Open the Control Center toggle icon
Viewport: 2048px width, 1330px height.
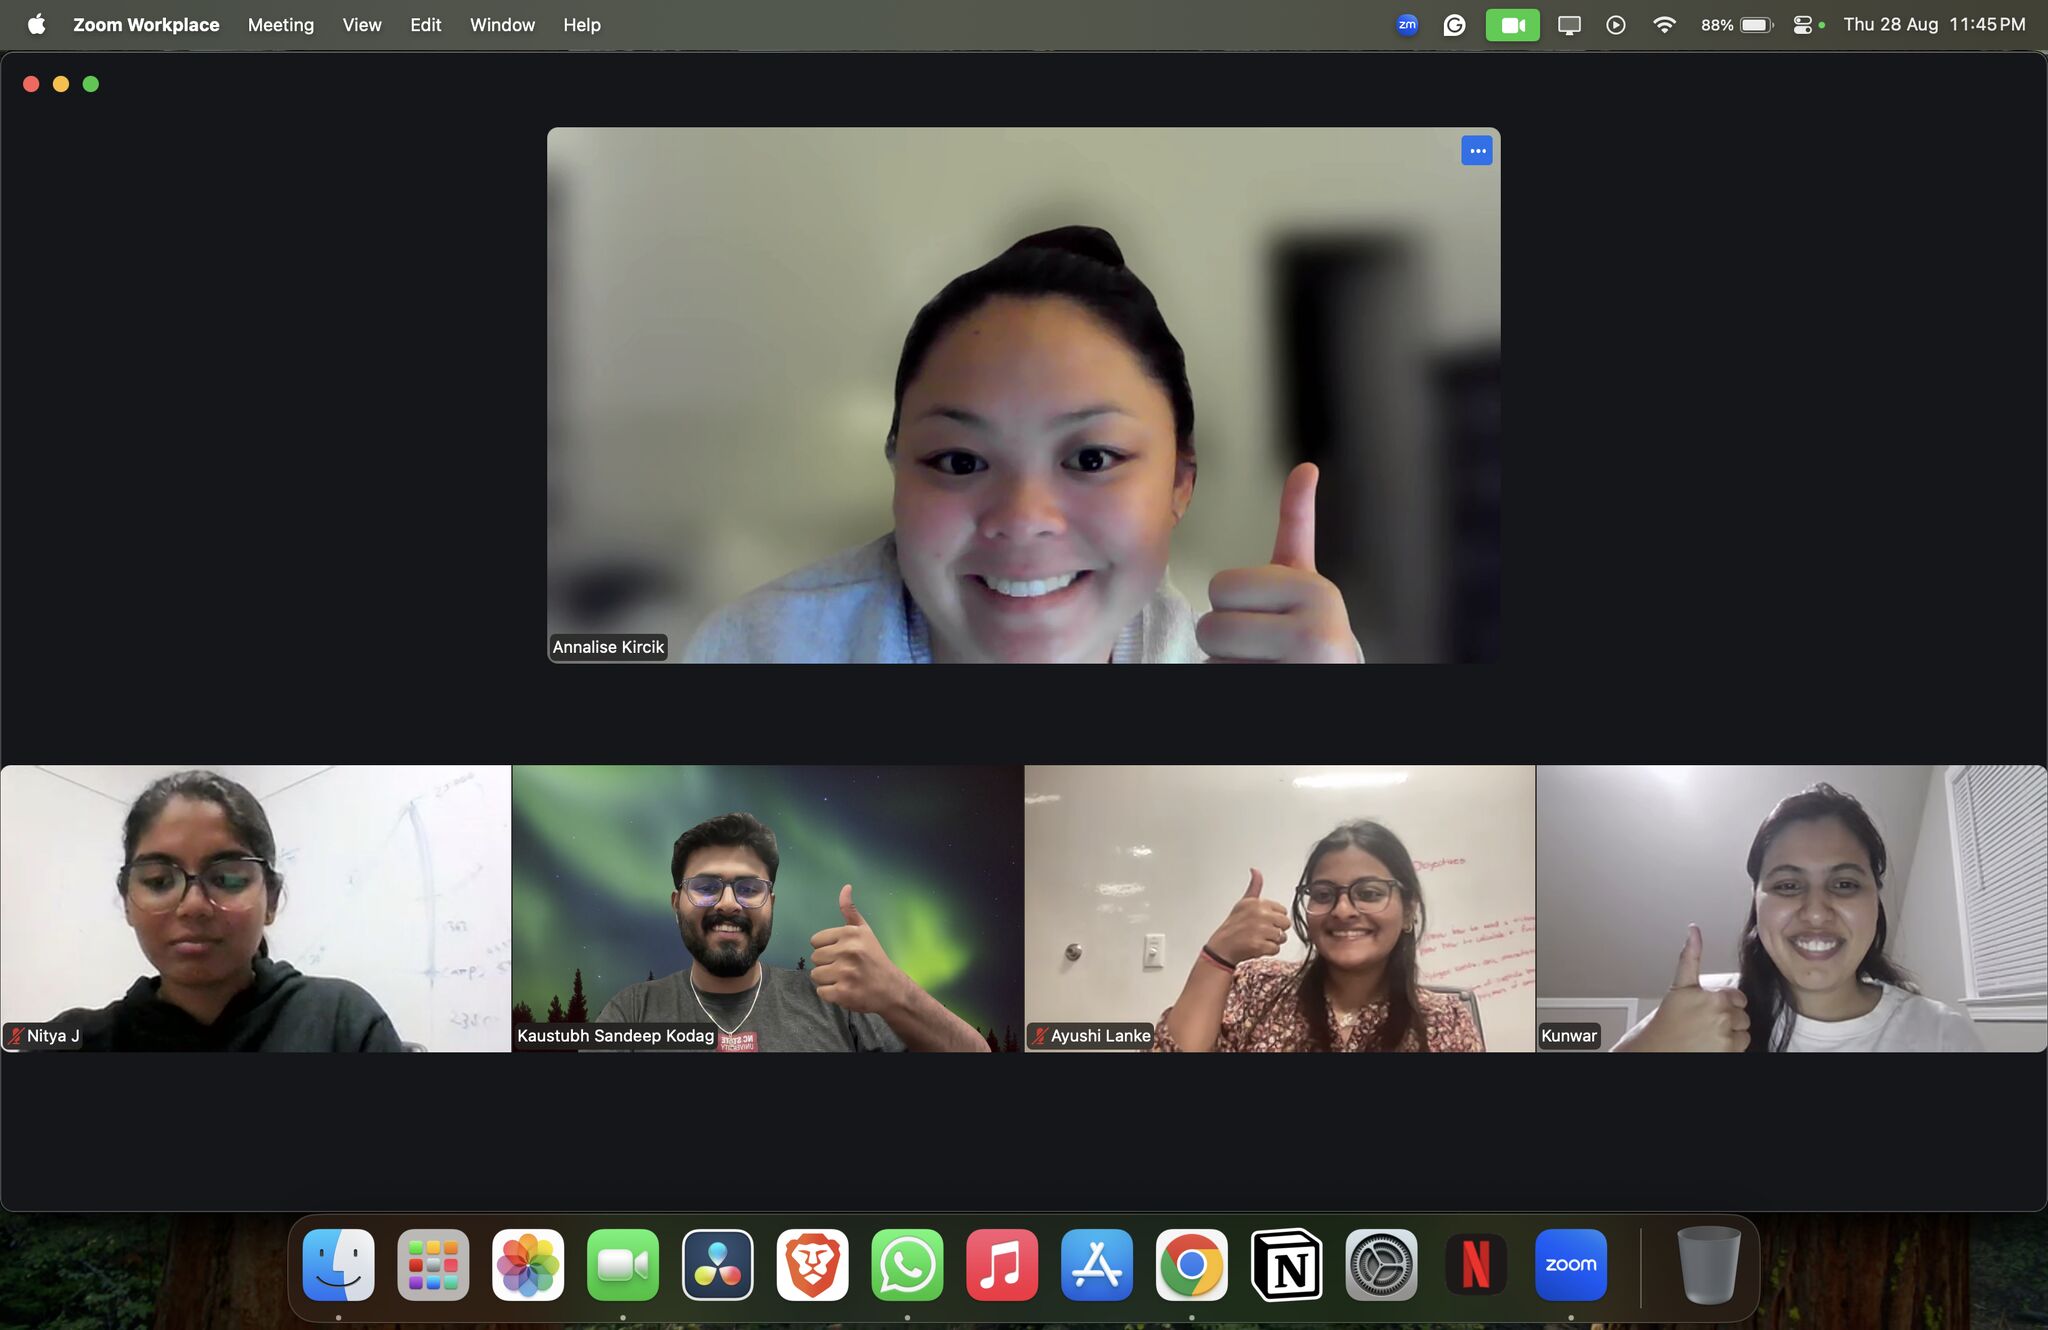(1802, 25)
